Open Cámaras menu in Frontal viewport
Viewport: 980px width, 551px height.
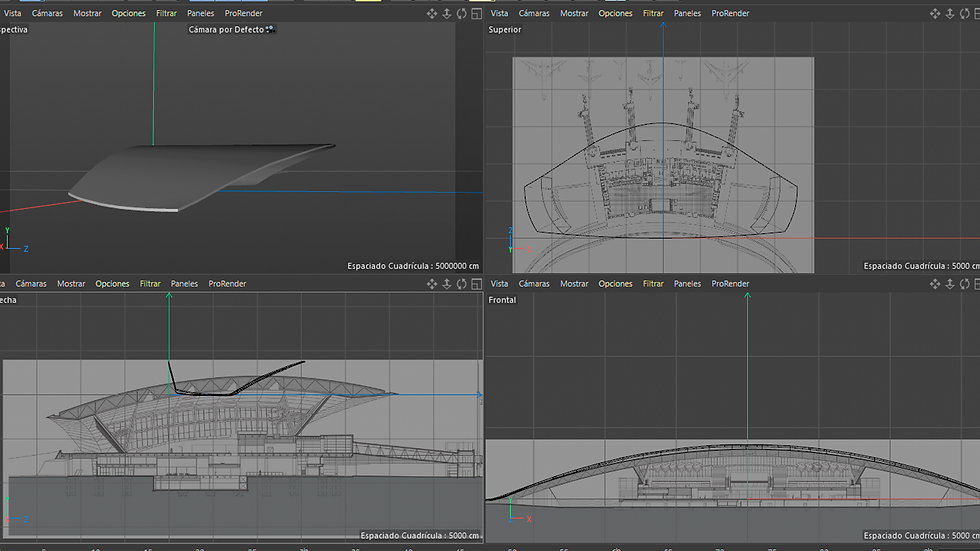click(534, 284)
